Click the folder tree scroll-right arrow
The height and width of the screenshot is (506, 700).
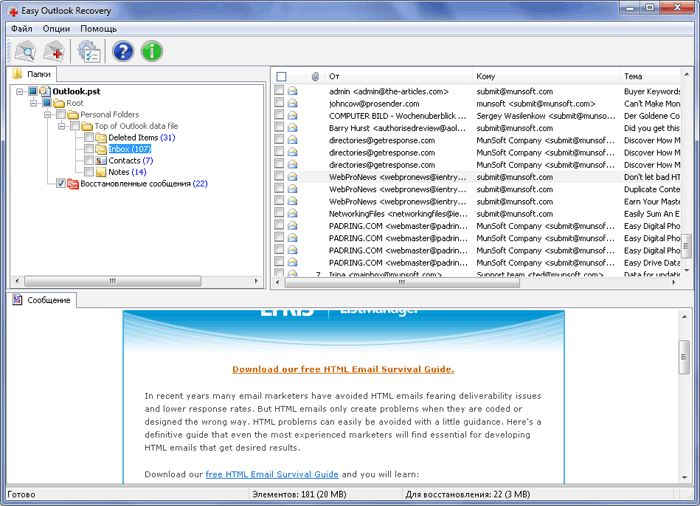(256, 281)
